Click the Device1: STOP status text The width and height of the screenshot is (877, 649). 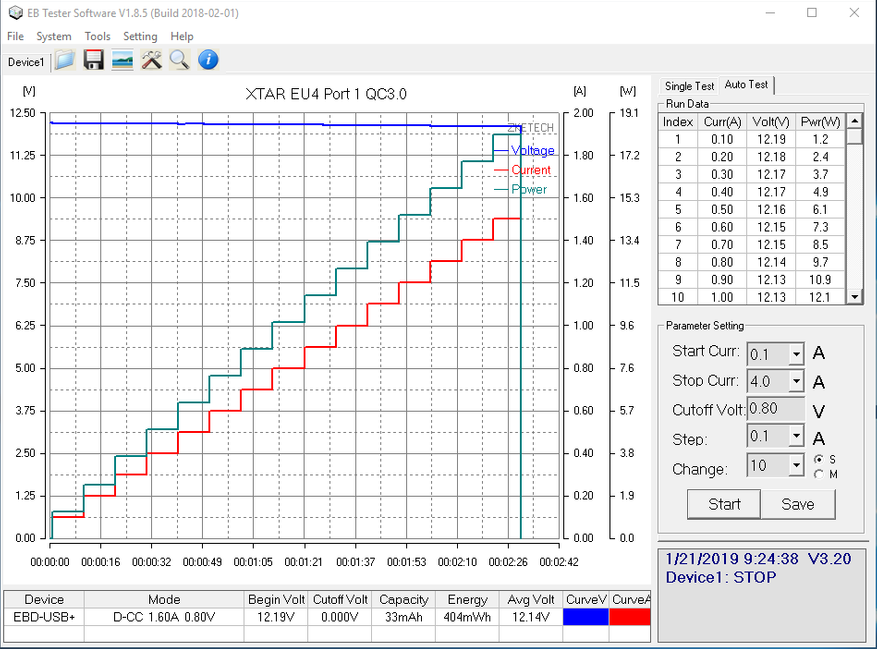[721, 577]
